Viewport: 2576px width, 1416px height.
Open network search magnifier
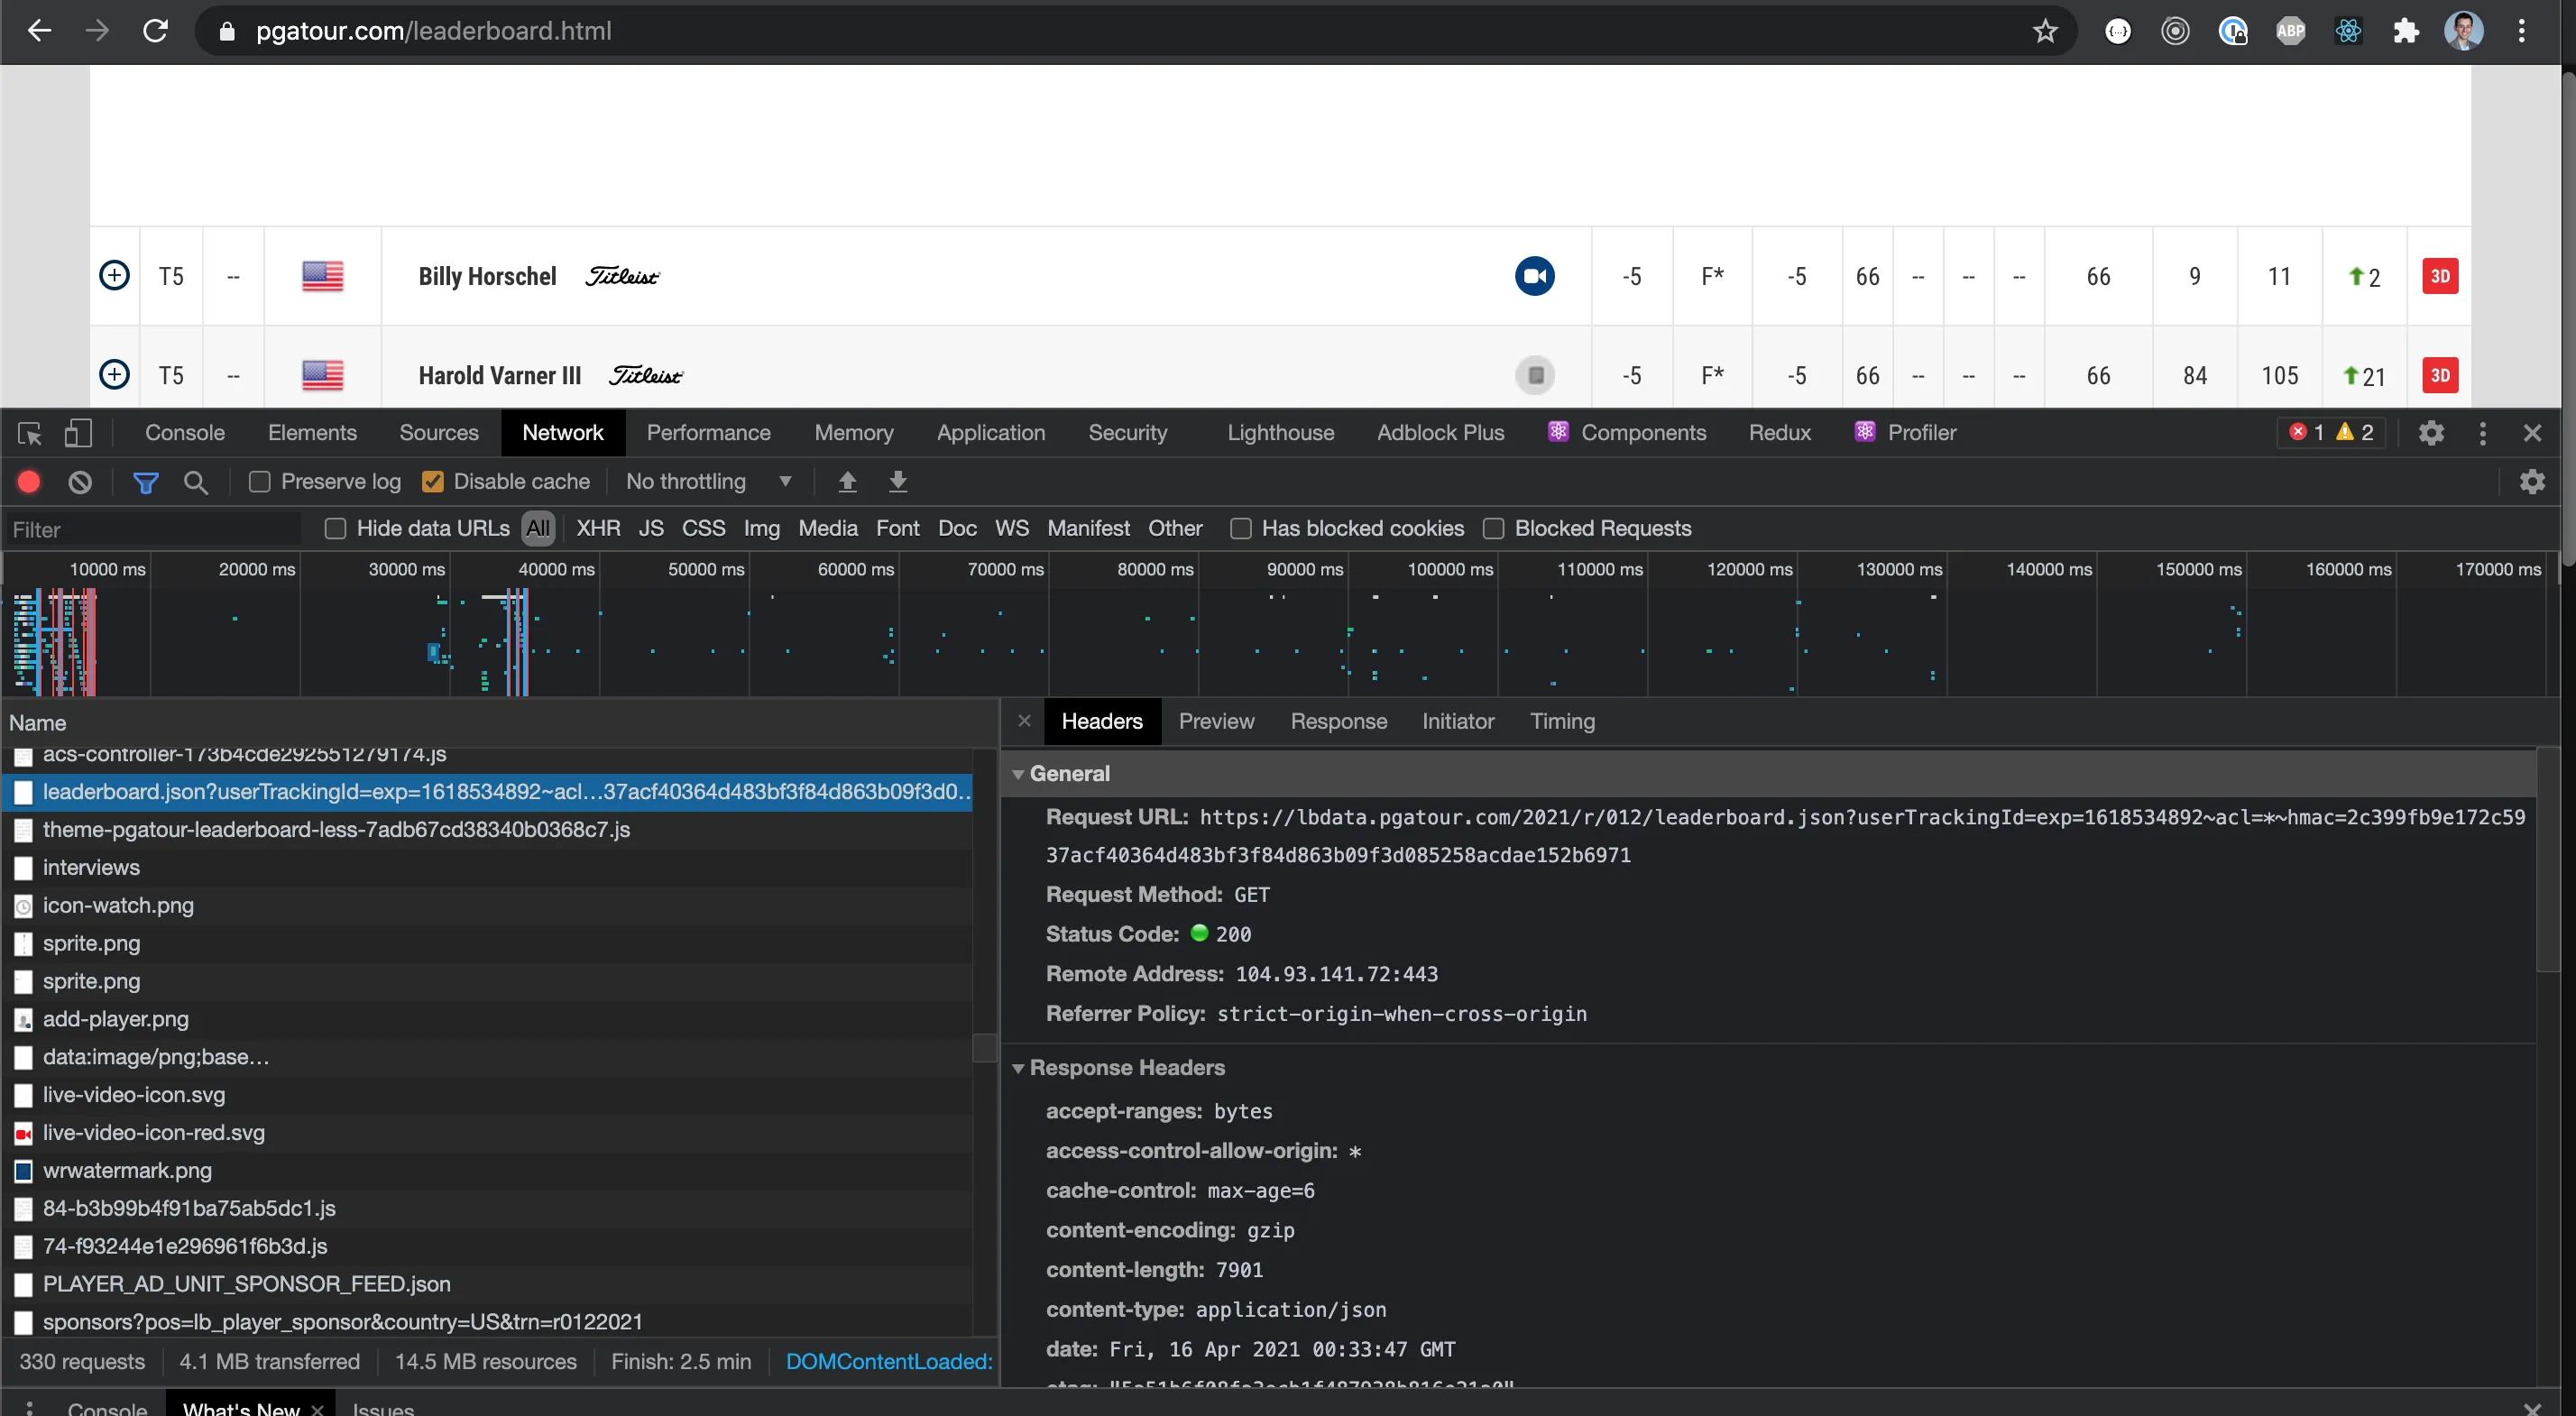196,482
